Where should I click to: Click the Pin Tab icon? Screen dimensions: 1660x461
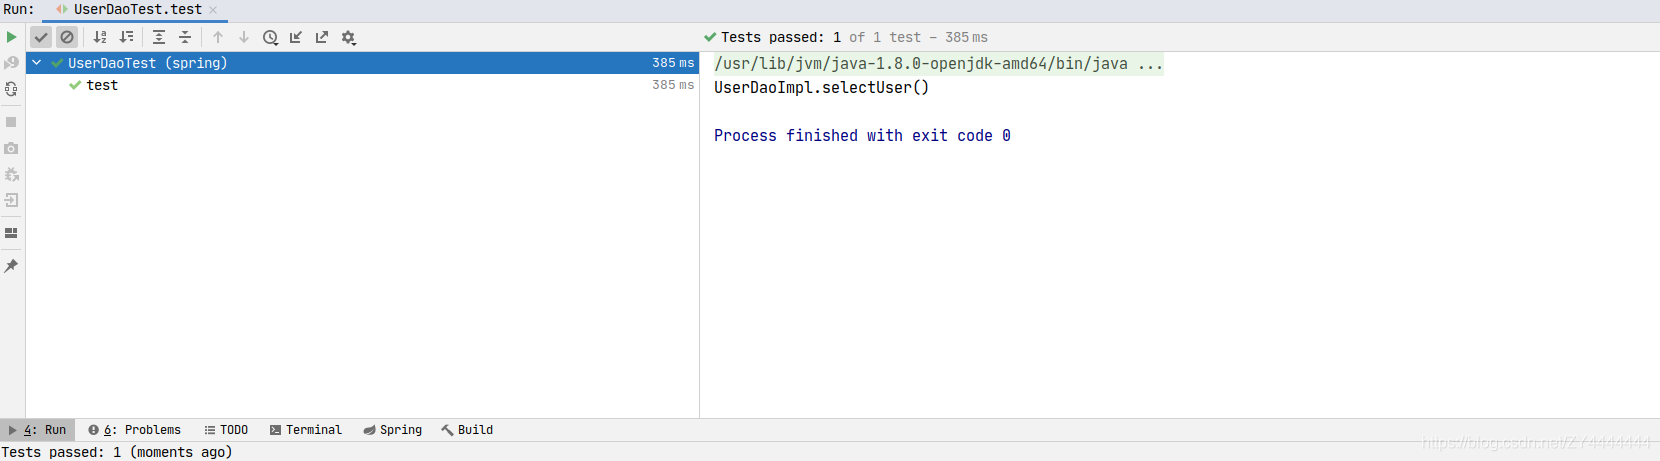click(11, 266)
